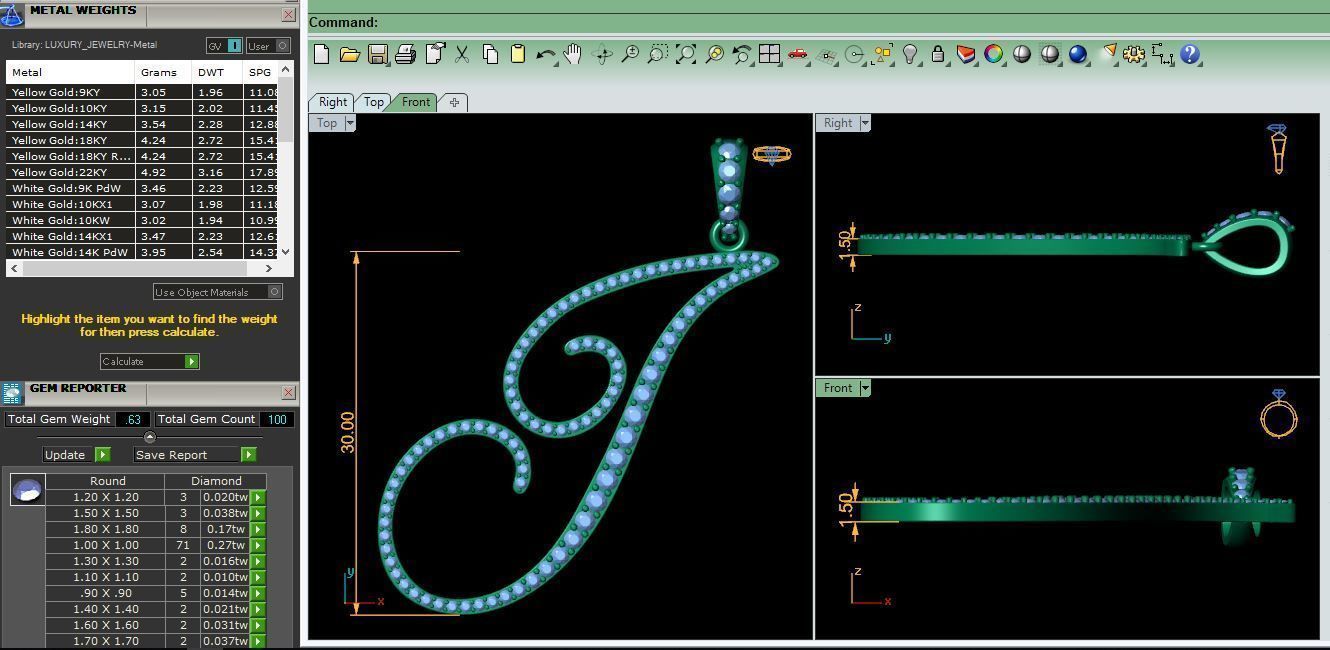Click the light bulb Hide icon
The width and height of the screenshot is (1330, 650).
point(910,54)
